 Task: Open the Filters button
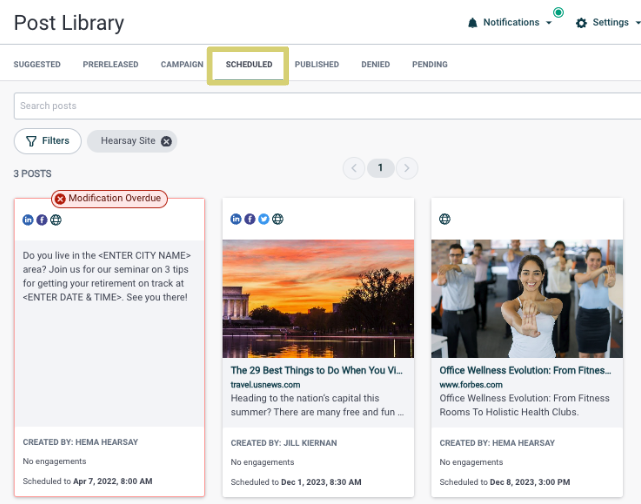pyautogui.click(x=47, y=141)
